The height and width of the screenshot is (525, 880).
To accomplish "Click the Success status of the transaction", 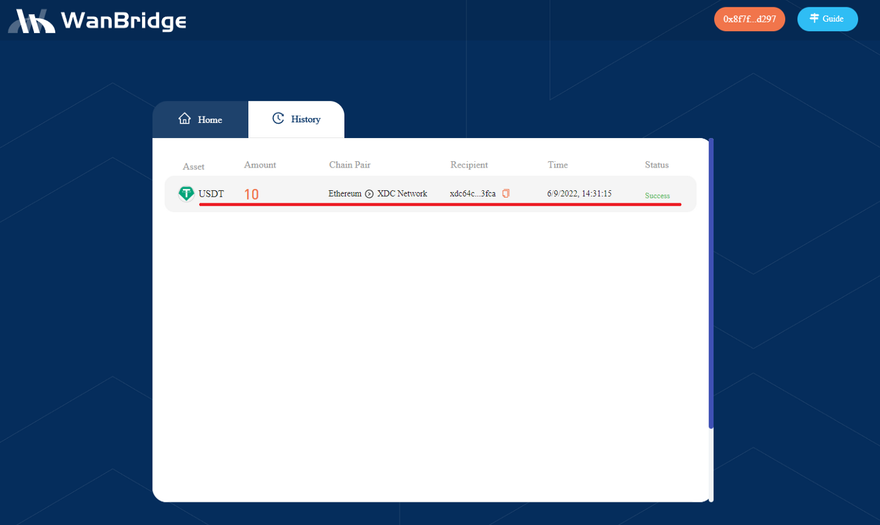I will click(x=657, y=196).
